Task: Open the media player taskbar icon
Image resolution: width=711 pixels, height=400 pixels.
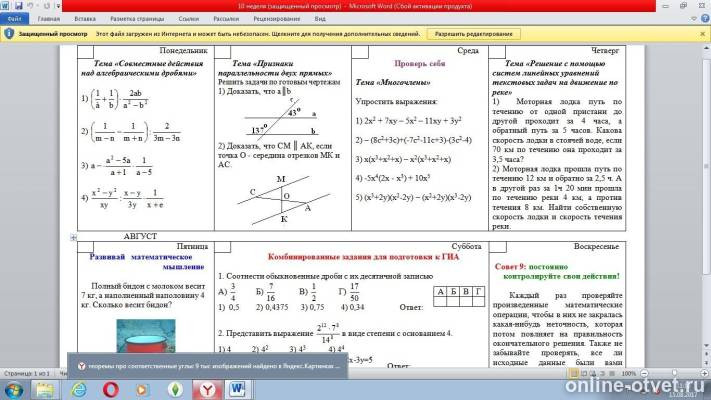Action: pyautogui.click(x=142, y=390)
